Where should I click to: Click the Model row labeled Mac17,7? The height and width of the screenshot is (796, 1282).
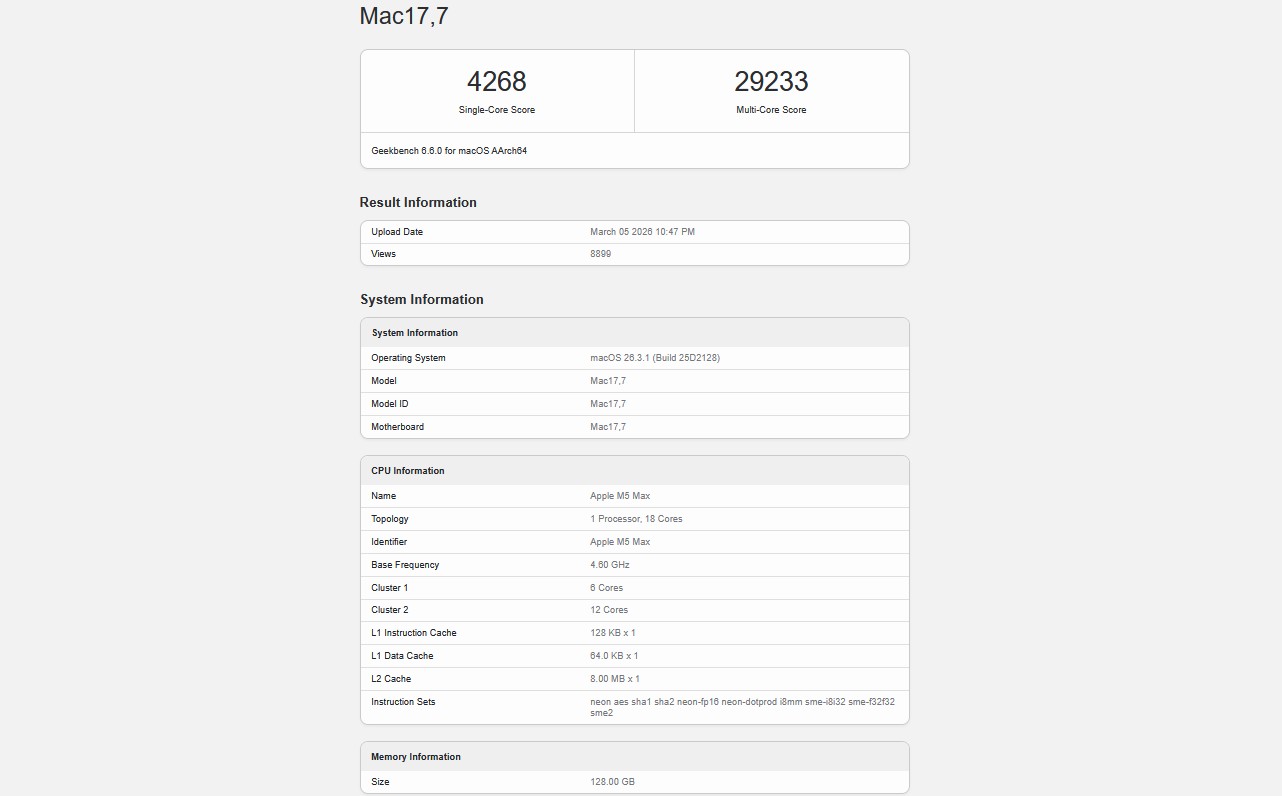(609, 380)
